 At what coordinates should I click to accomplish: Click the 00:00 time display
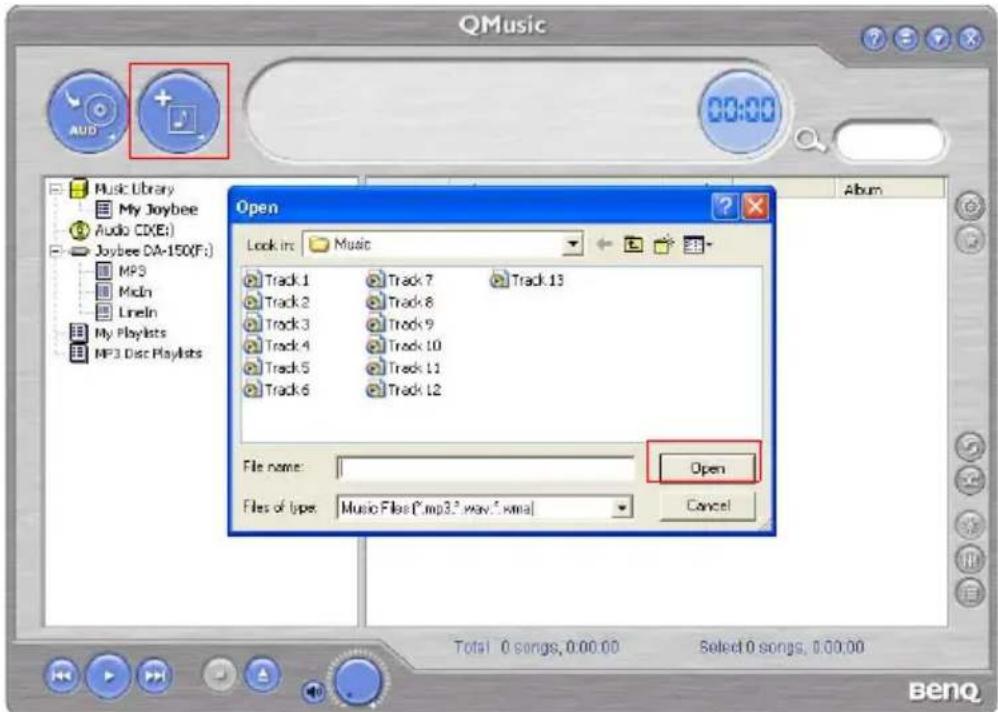pyautogui.click(x=741, y=109)
